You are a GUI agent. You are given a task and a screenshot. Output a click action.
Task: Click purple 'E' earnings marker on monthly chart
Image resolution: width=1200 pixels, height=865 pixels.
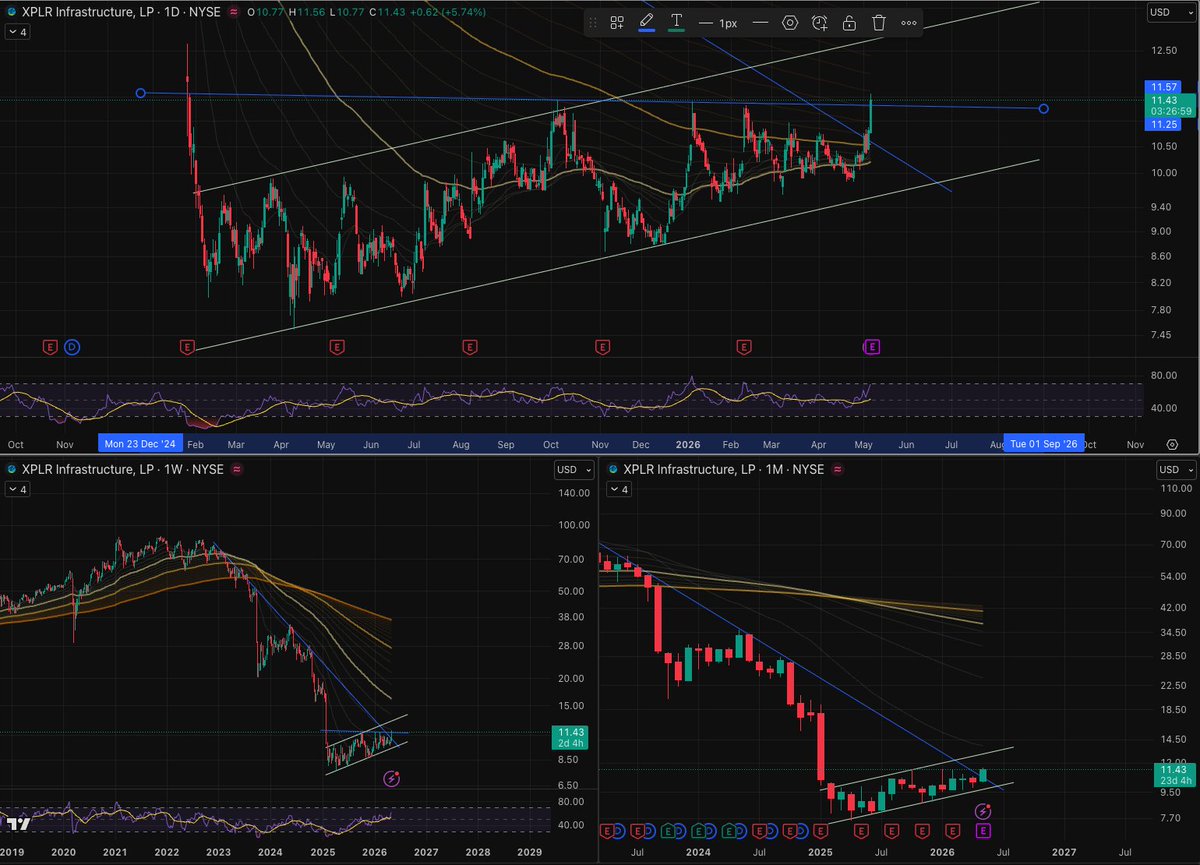984,831
